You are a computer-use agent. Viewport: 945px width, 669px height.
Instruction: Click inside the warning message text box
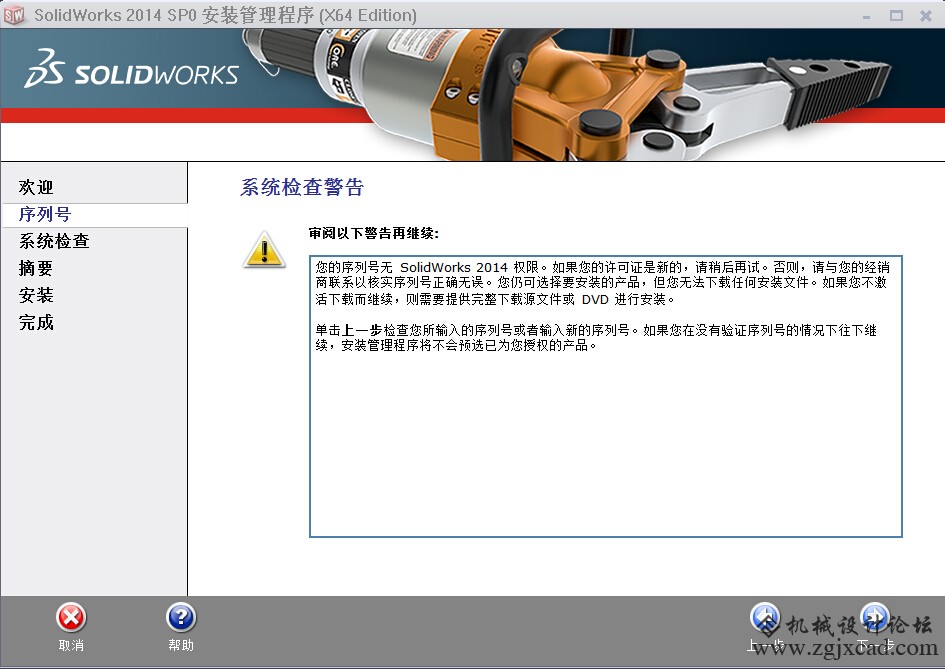click(x=606, y=396)
